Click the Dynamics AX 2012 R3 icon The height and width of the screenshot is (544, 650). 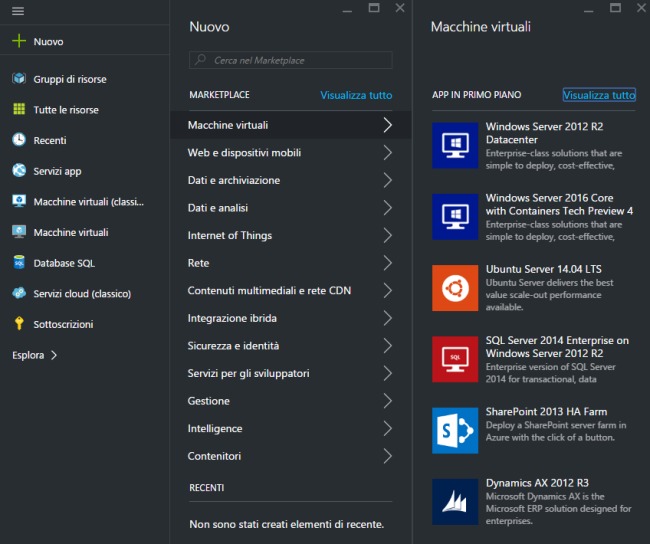pyautogui.click(x=455, y=502)
